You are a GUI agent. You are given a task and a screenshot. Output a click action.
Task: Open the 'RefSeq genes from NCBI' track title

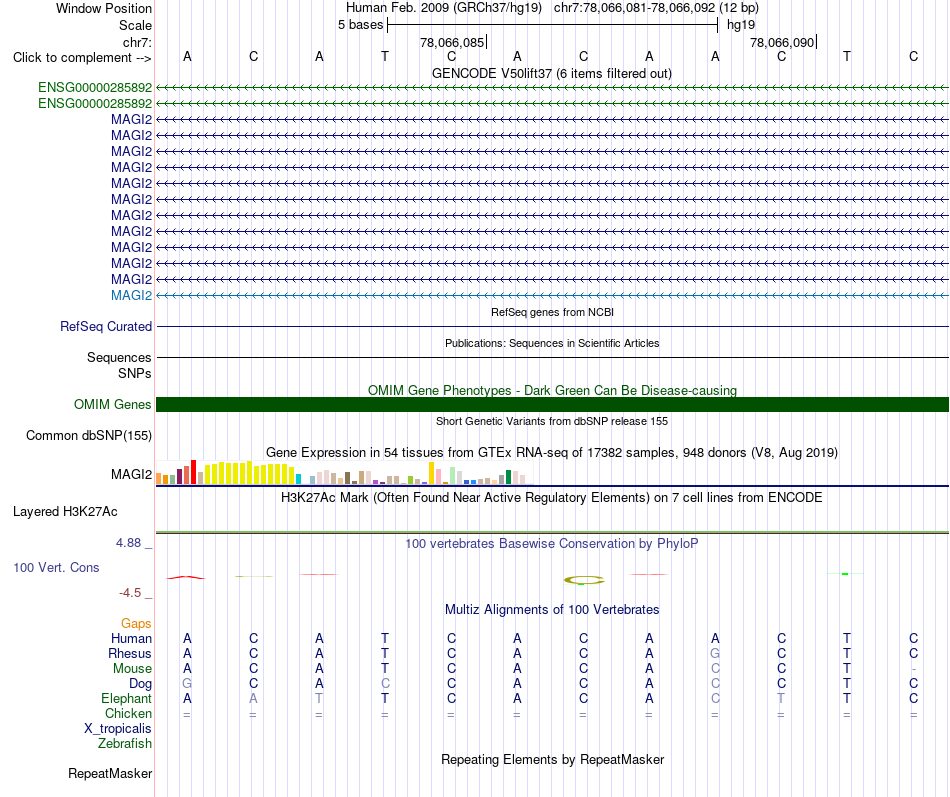tap(552, 312)
